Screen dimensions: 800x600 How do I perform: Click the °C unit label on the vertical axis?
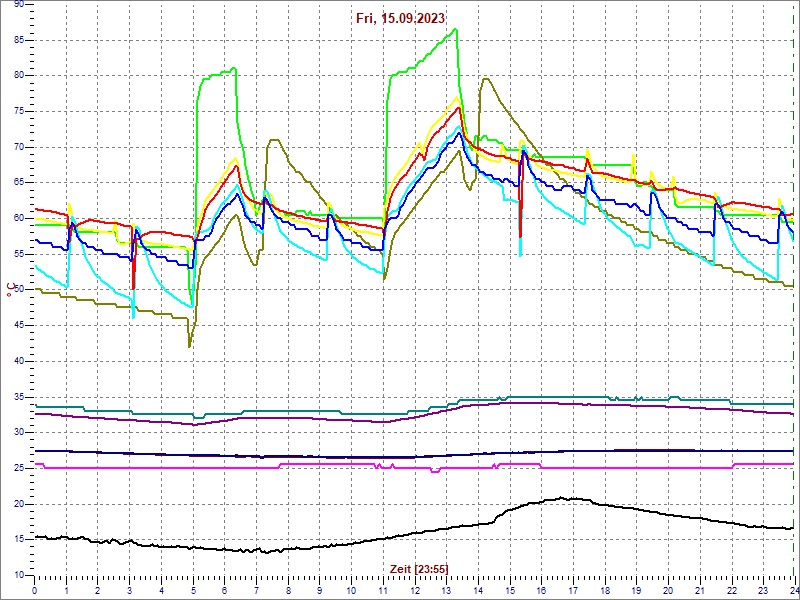coord(10,290)
